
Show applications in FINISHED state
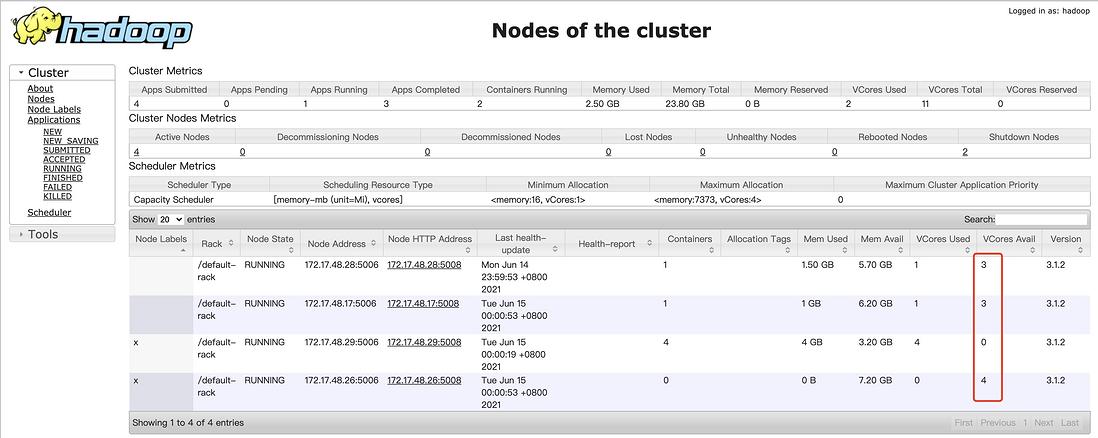pyautogui.click(x=63, y=178)
